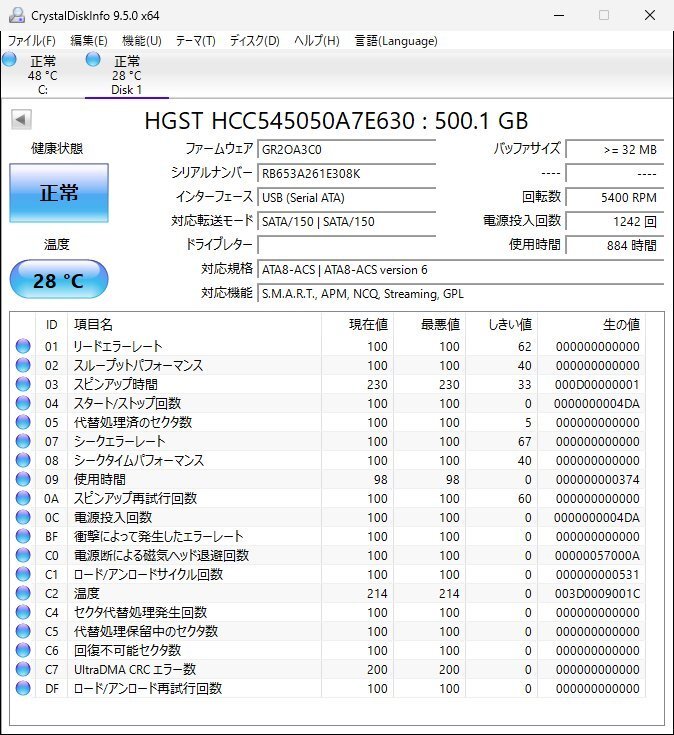Click the status circle for ID 03 row
Image resolution: width=674 pixels, height=735 pixels.
pyautogui.click(x=23, y=384)
